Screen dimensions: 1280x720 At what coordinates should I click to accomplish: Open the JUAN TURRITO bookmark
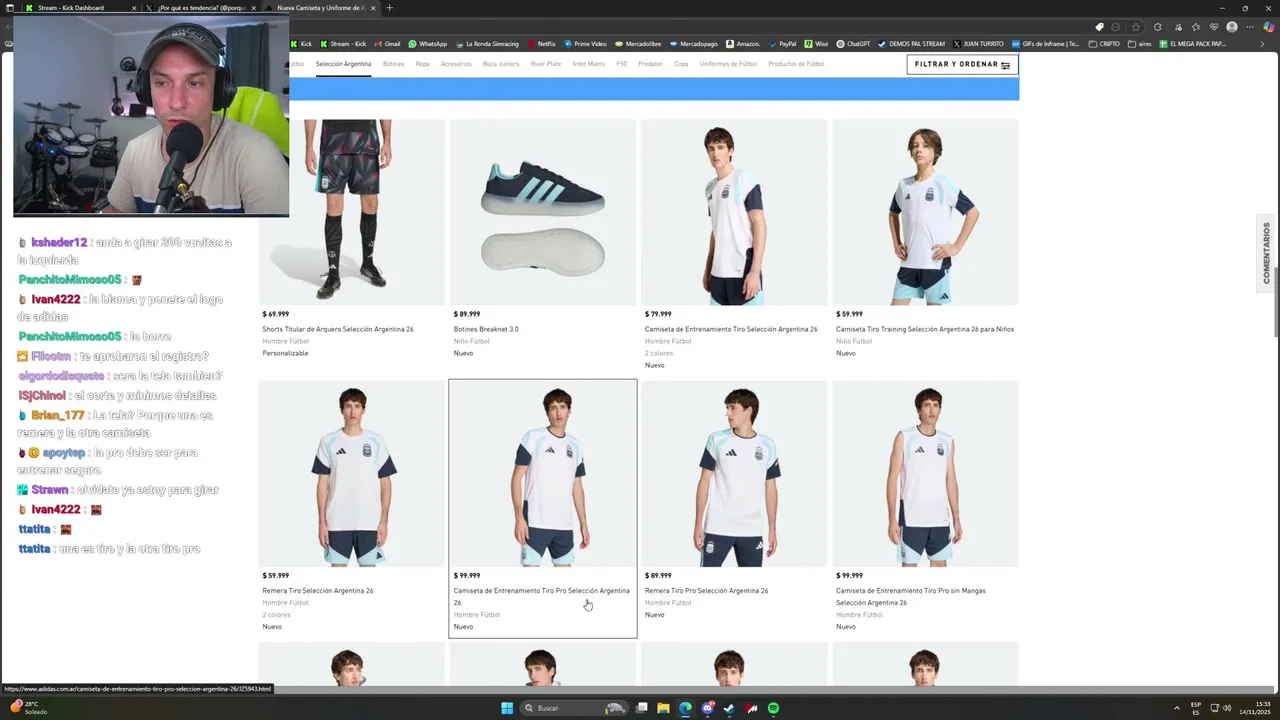[978, 44]
